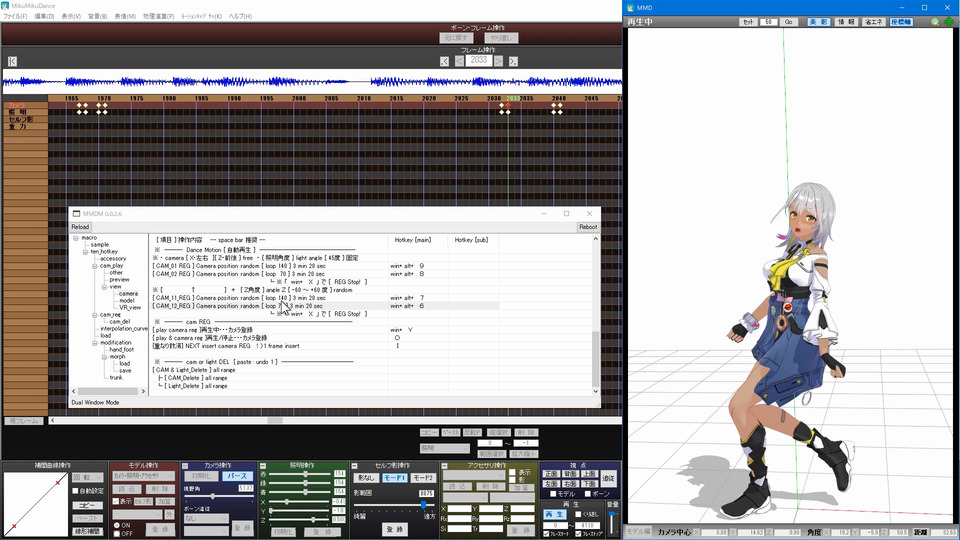Viewport: 960px width, 540px height.
Task: Select the ON radio button
Action: pyautogui.click(x=116, y=525)
